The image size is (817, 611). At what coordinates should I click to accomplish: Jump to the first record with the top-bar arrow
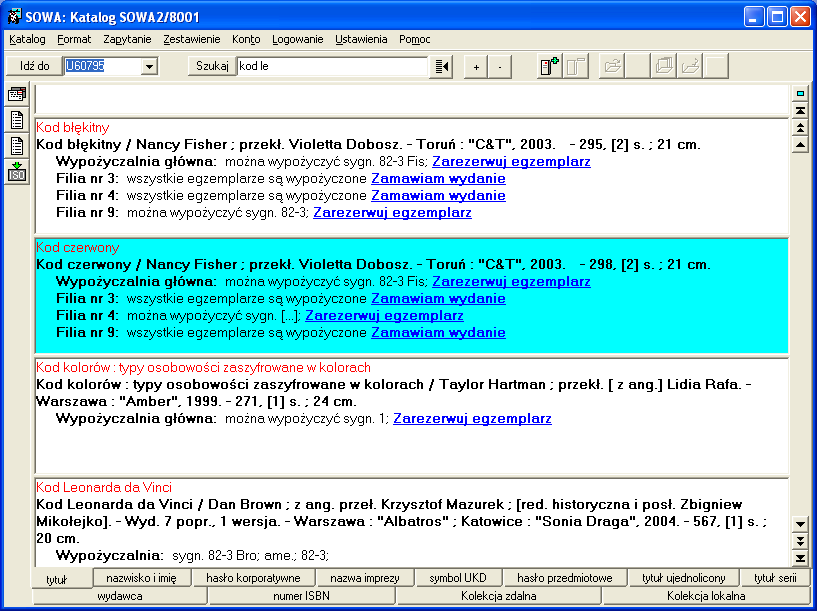click(x=800, y=110)
